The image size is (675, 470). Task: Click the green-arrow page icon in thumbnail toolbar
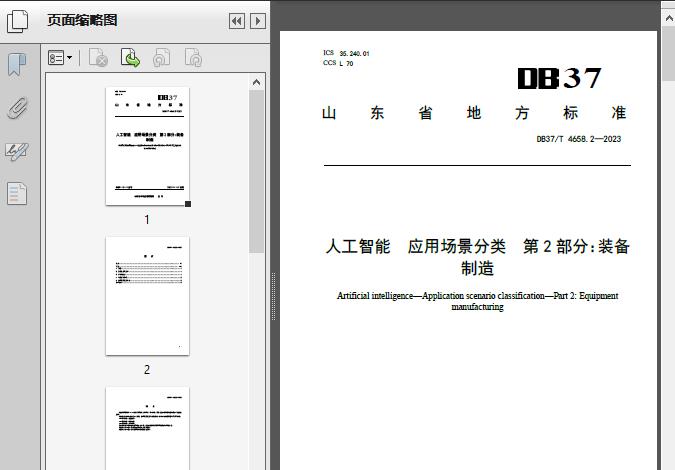(130, 59)
